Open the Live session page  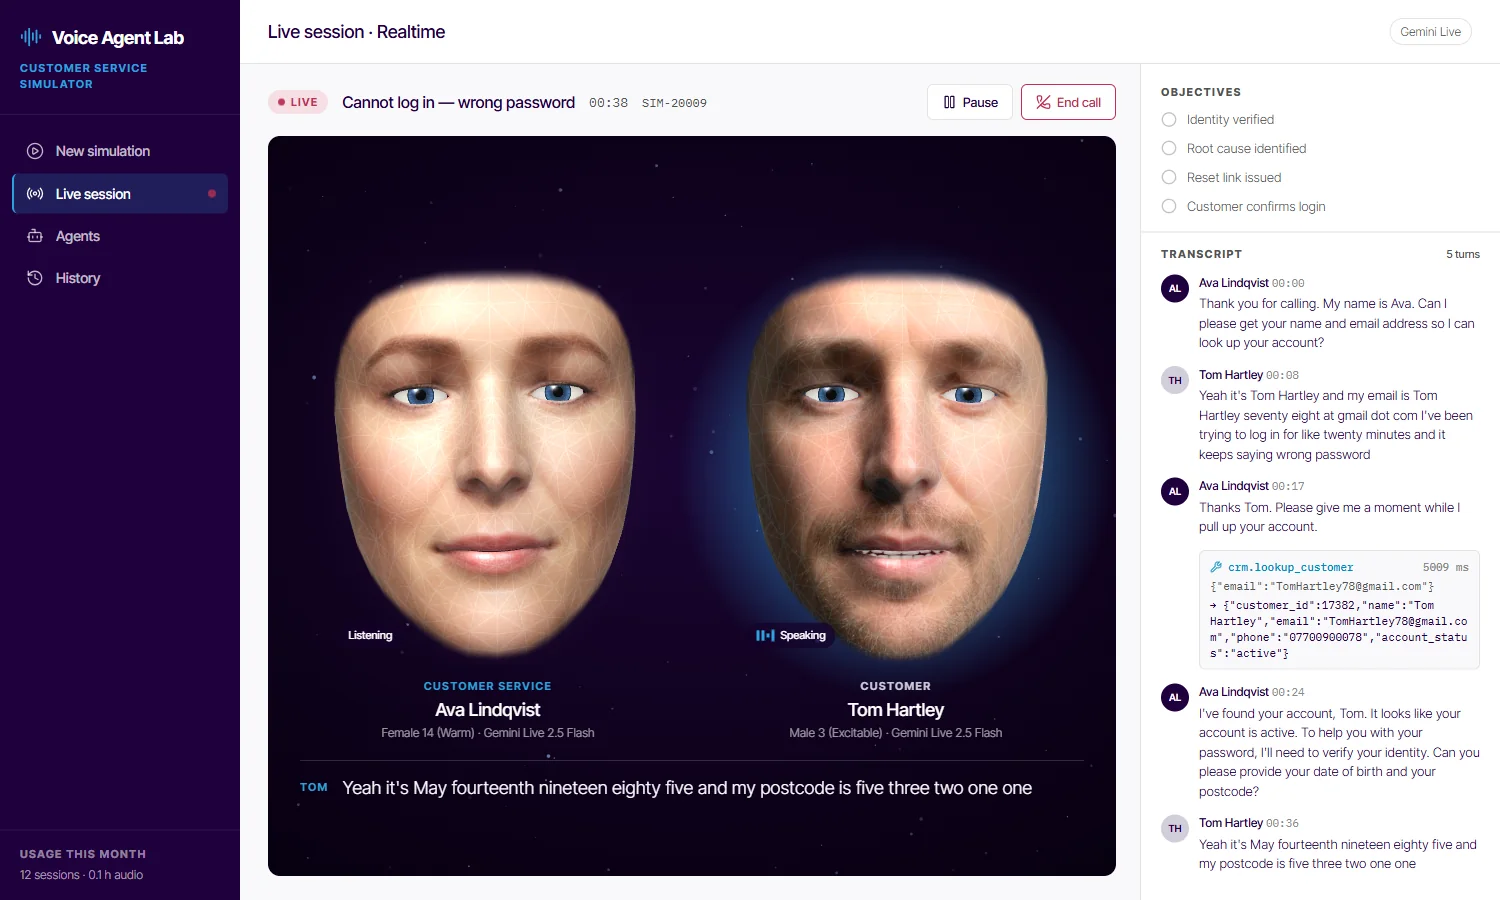click(120, 194)
